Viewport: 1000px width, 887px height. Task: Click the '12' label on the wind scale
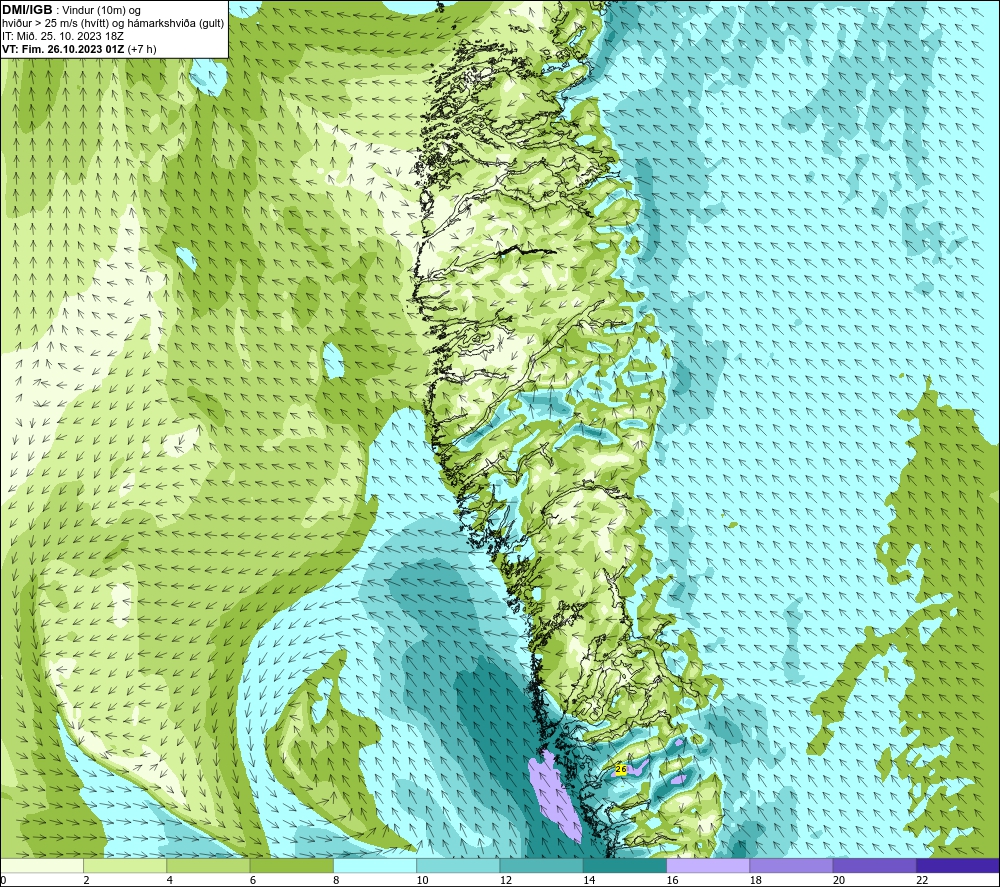tap(506, 881)
